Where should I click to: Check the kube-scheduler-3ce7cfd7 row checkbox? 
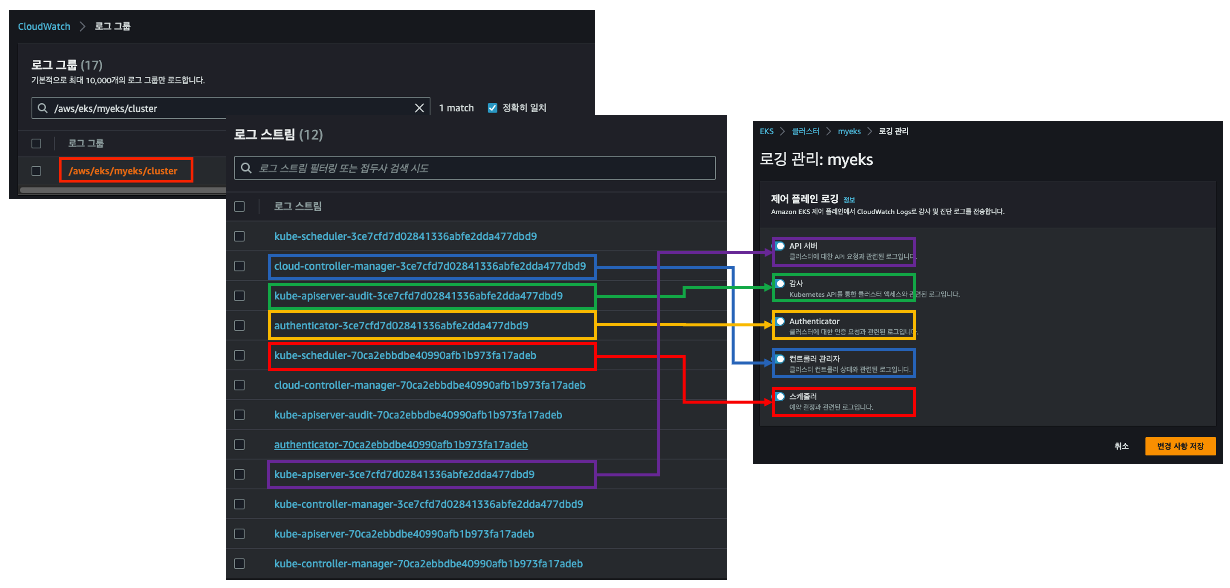(239, 237)
